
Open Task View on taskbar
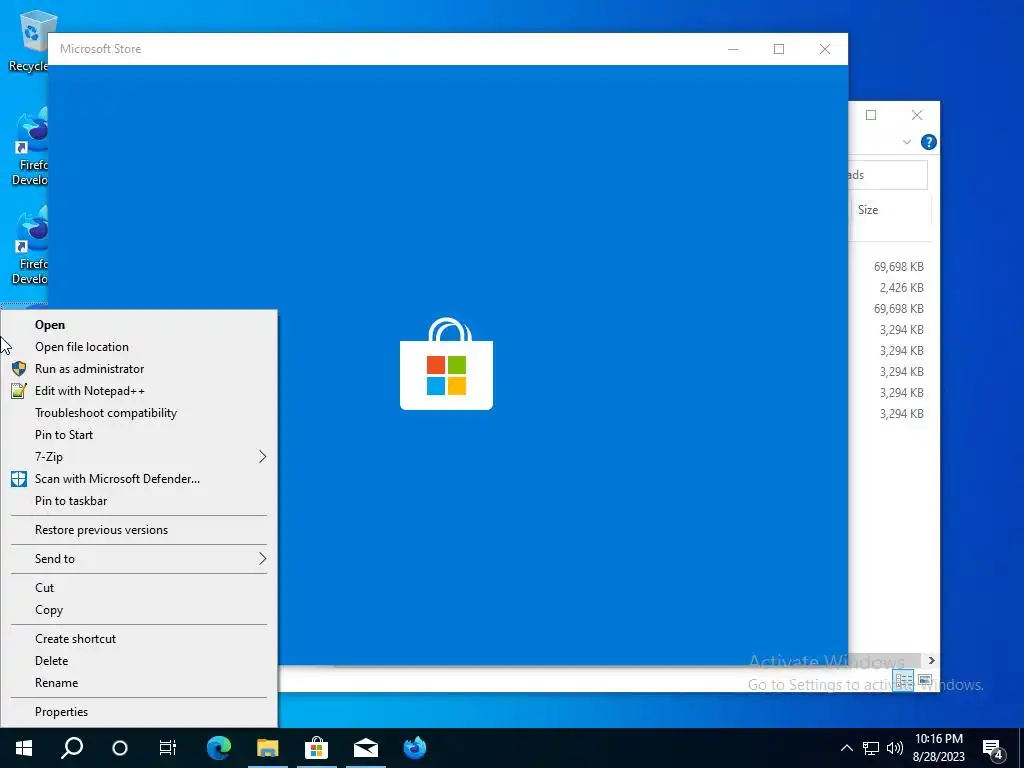[168, 748]
